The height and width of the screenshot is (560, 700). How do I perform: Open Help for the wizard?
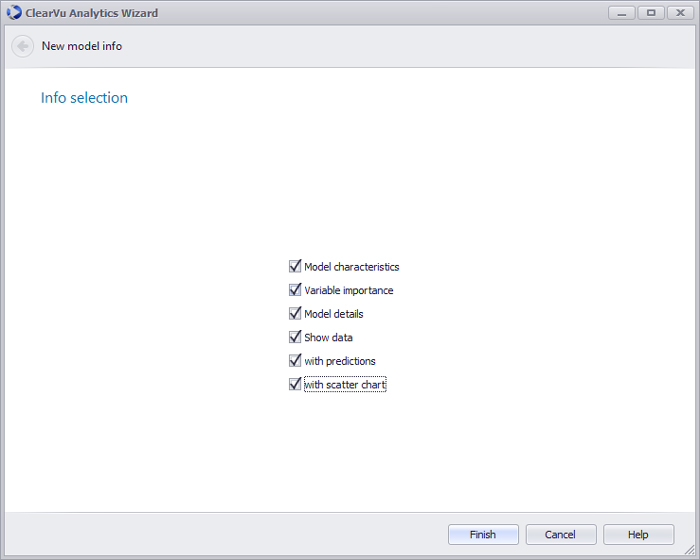tap(638, 535)
